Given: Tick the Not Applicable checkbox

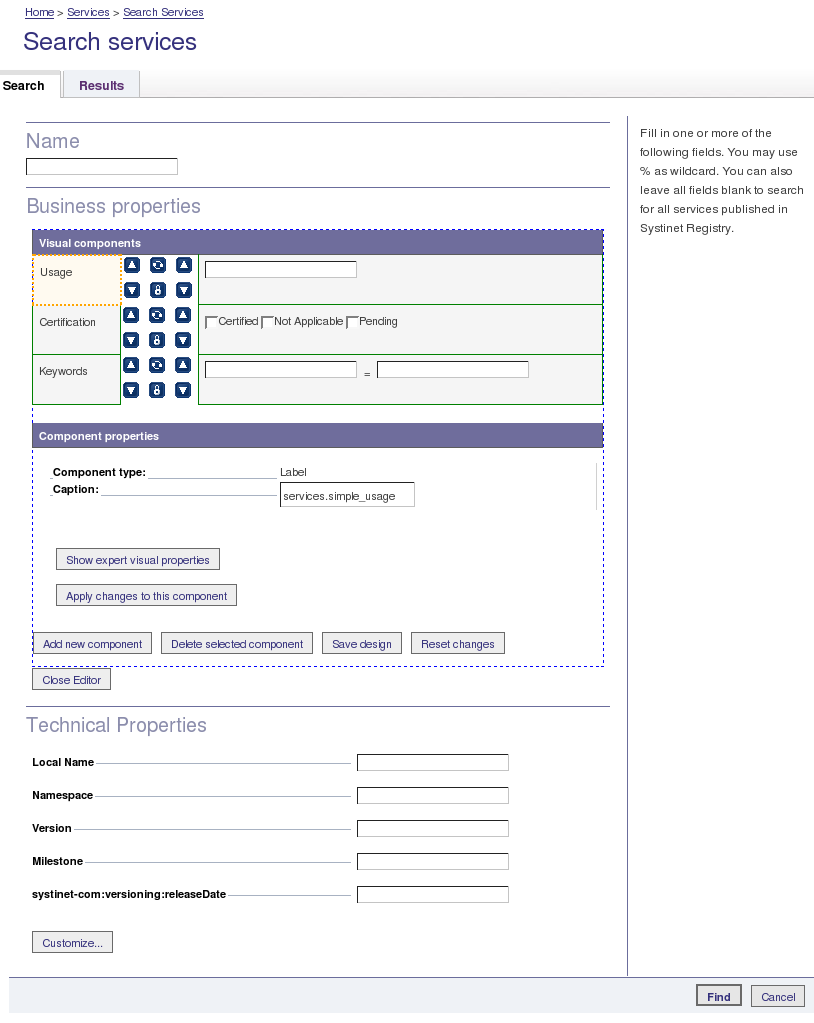Looking at the screenshot, I should click(x=267, y=322).
